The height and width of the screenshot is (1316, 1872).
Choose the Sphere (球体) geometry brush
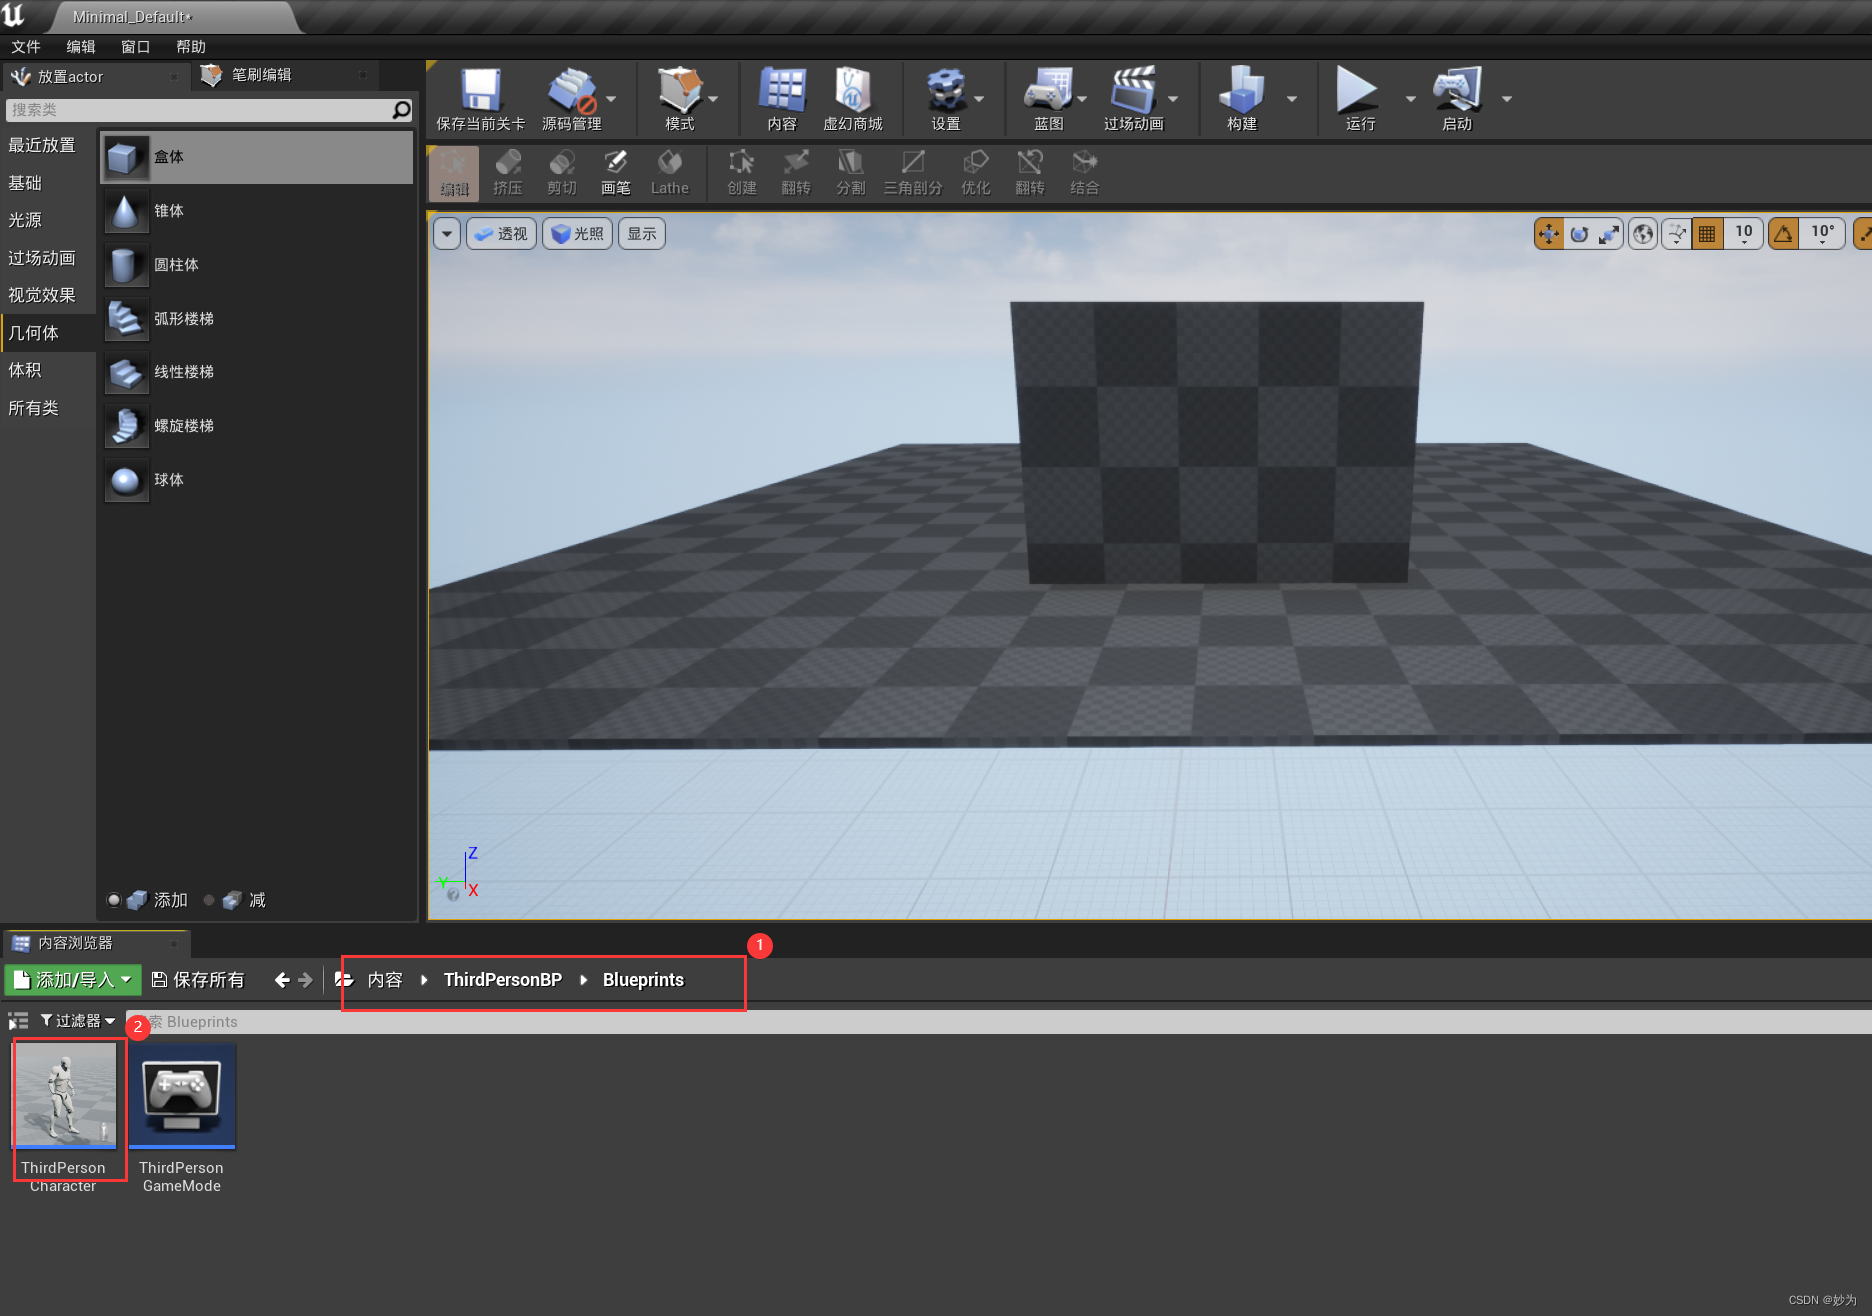tap(257, 480)
